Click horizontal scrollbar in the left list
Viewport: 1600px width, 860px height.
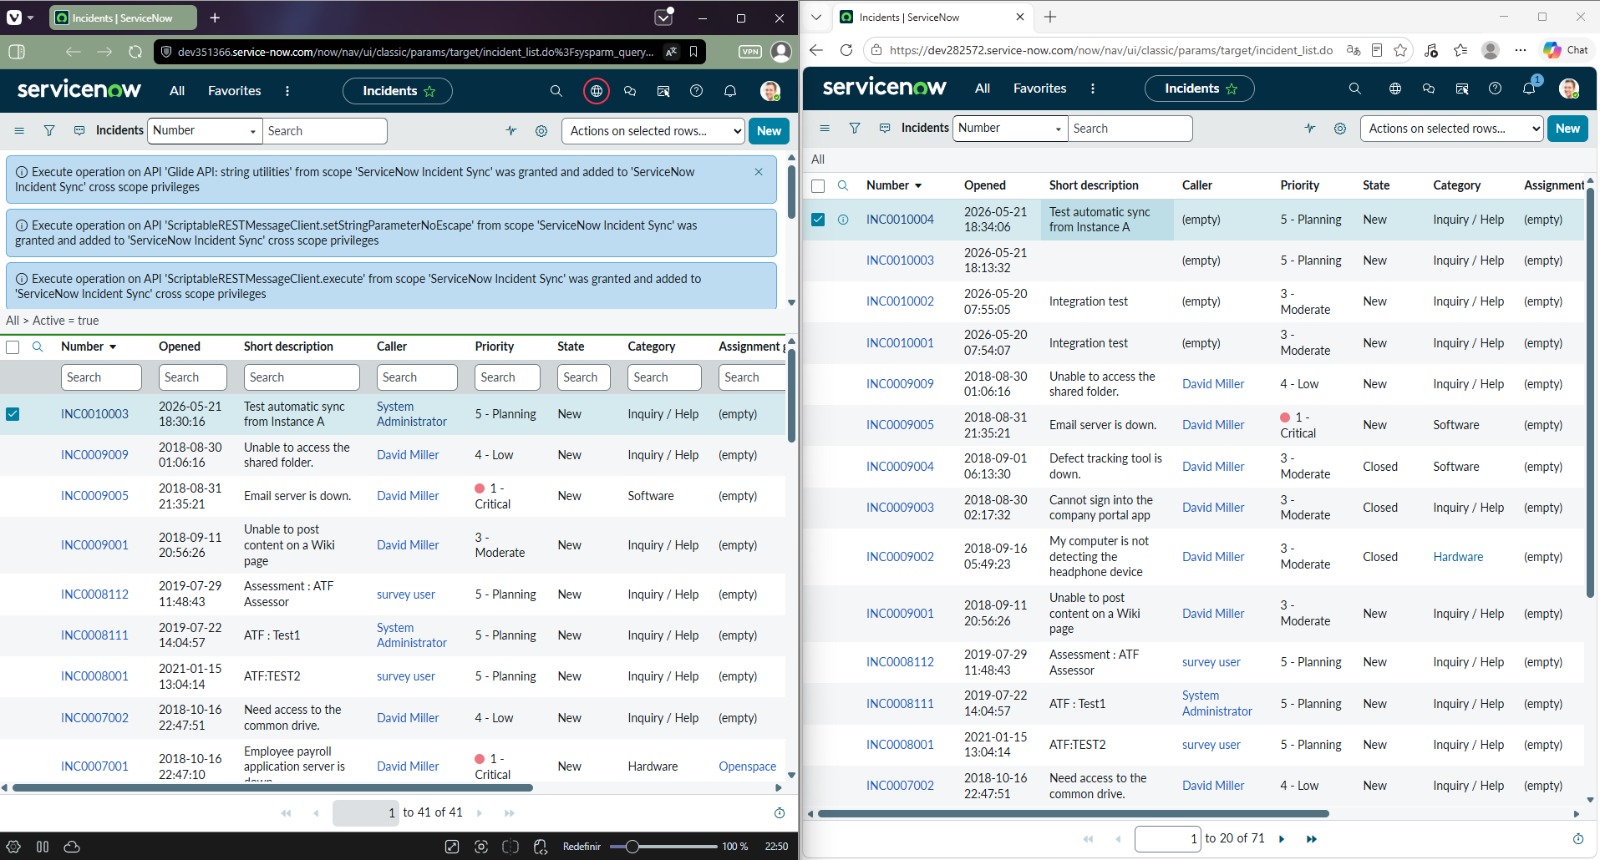pyautogui.click(x=272, y=788)
